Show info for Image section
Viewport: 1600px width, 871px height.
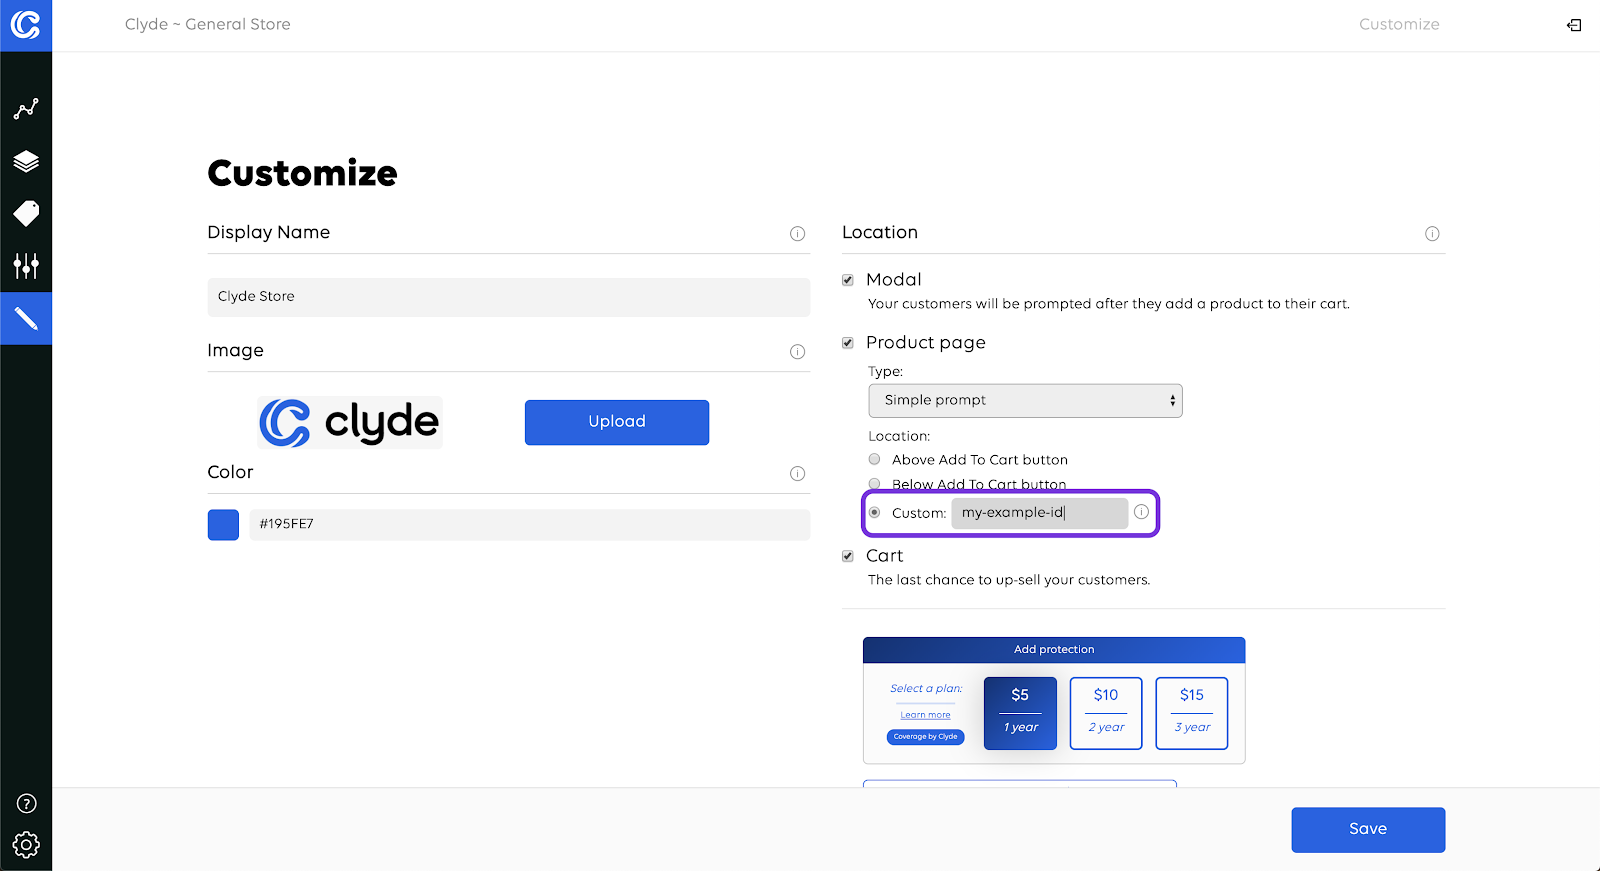tap(797, 352)
